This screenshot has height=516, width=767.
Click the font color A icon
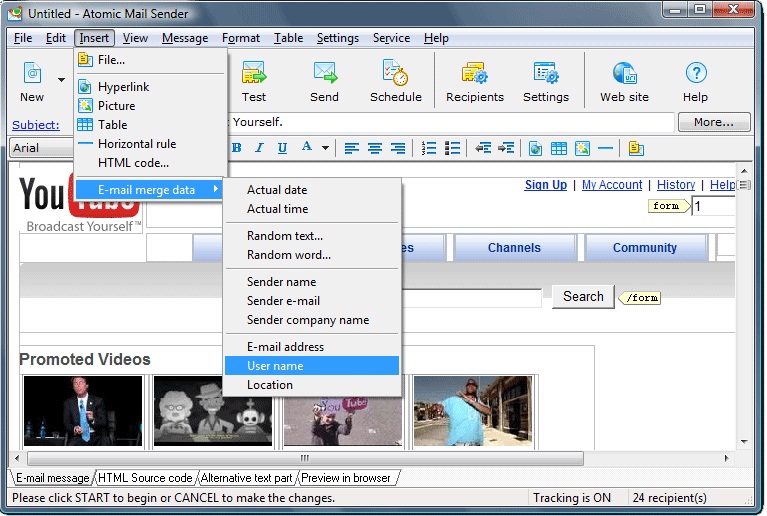[x=307, y=147]
